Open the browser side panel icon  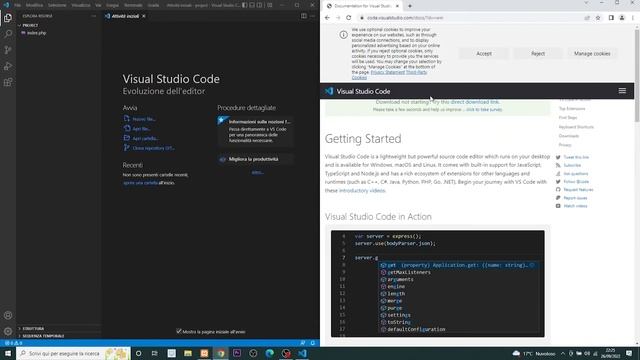pos(611,18)
